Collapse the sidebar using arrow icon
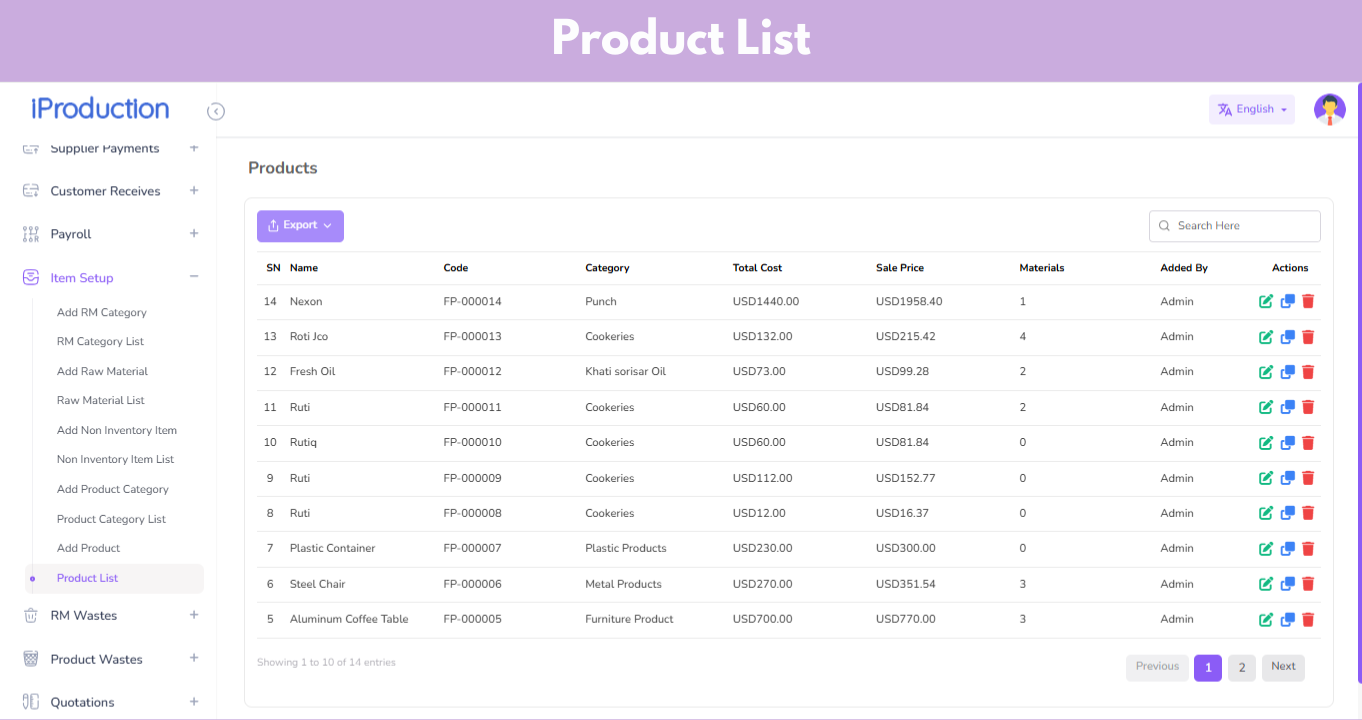Image resolution: width=1362 pixels, height=720 pixels. point(216,111)
